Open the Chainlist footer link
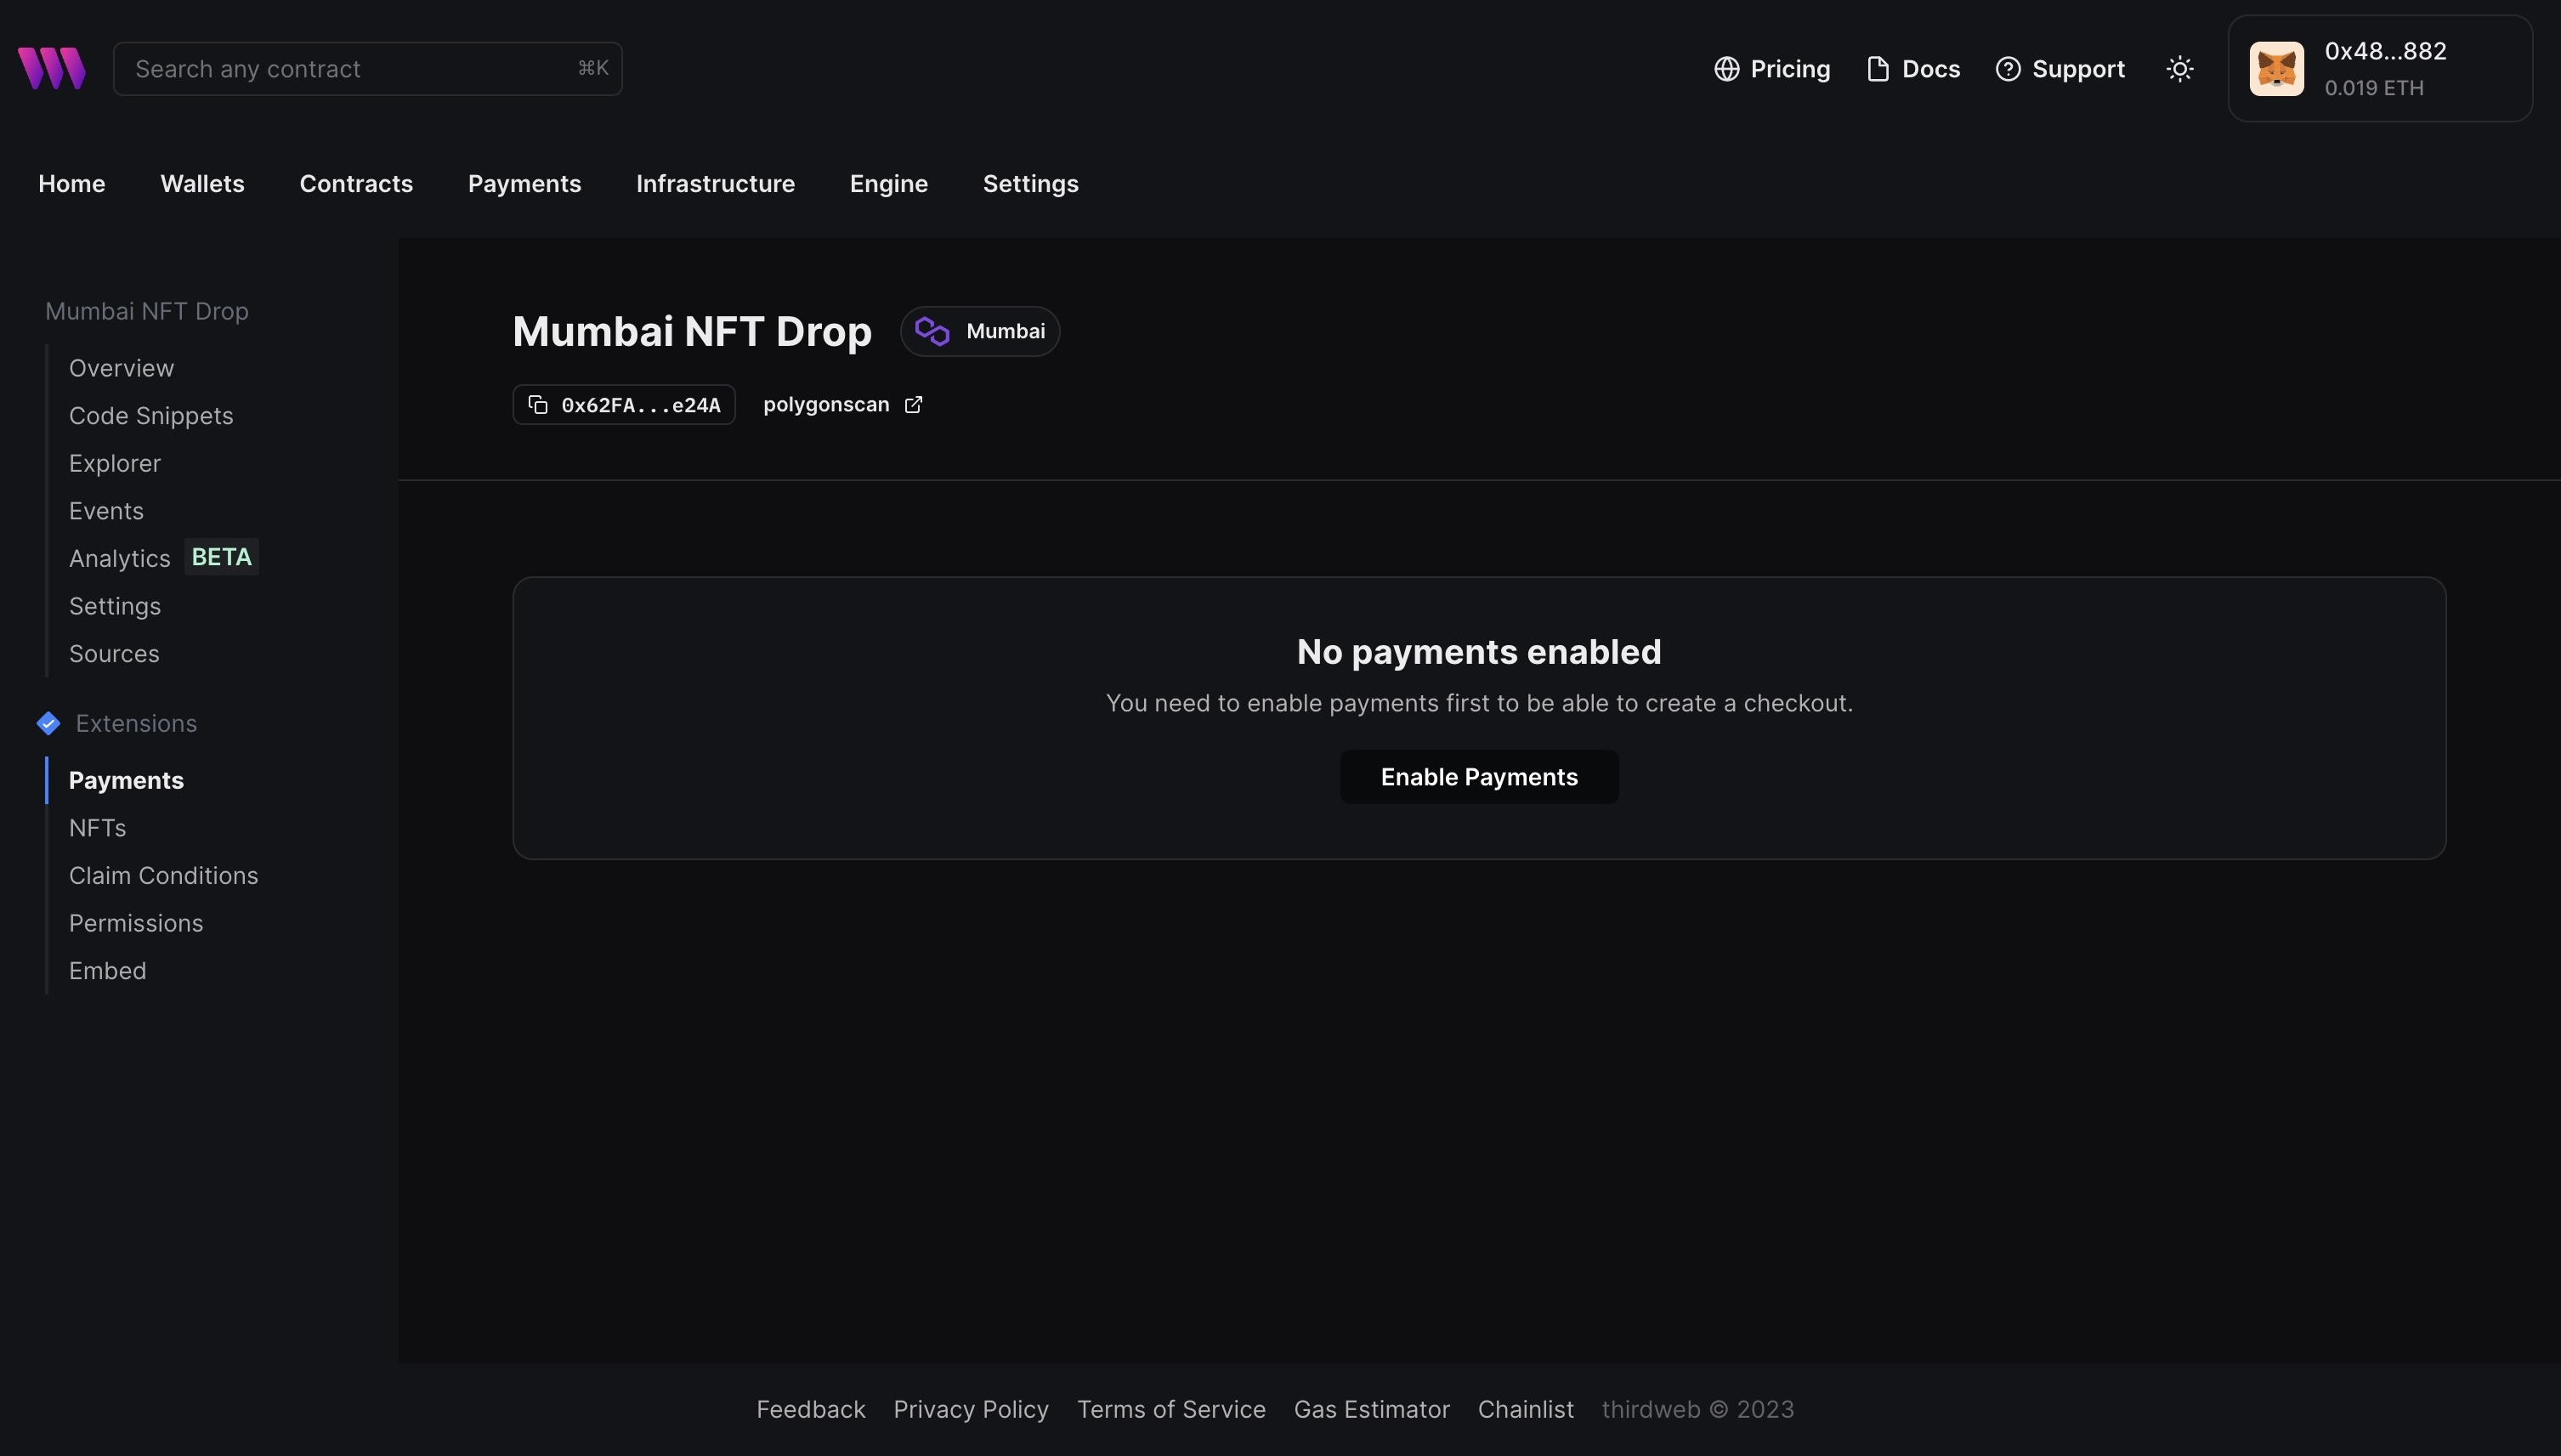2561x1456 pixels. 1525,1408
